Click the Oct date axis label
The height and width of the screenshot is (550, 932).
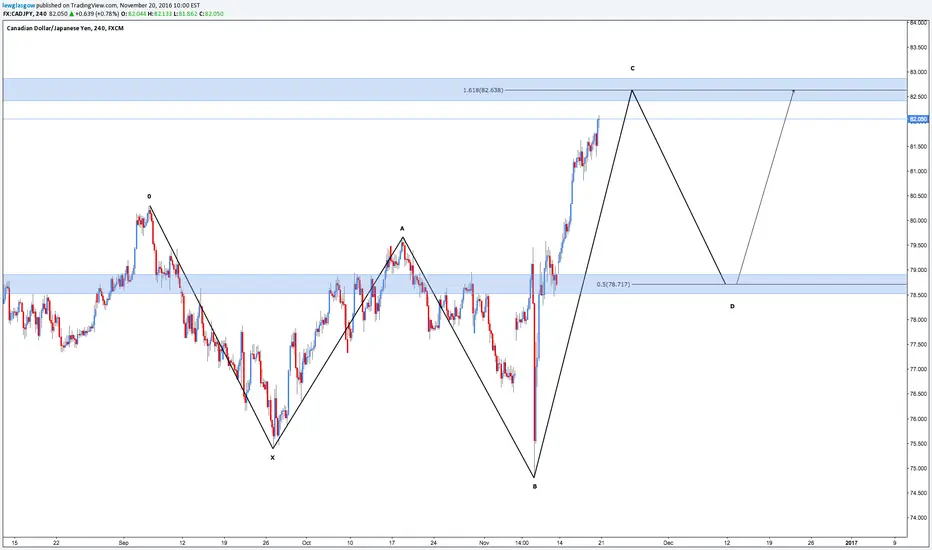pyautogui.click(x=306, y=542)
